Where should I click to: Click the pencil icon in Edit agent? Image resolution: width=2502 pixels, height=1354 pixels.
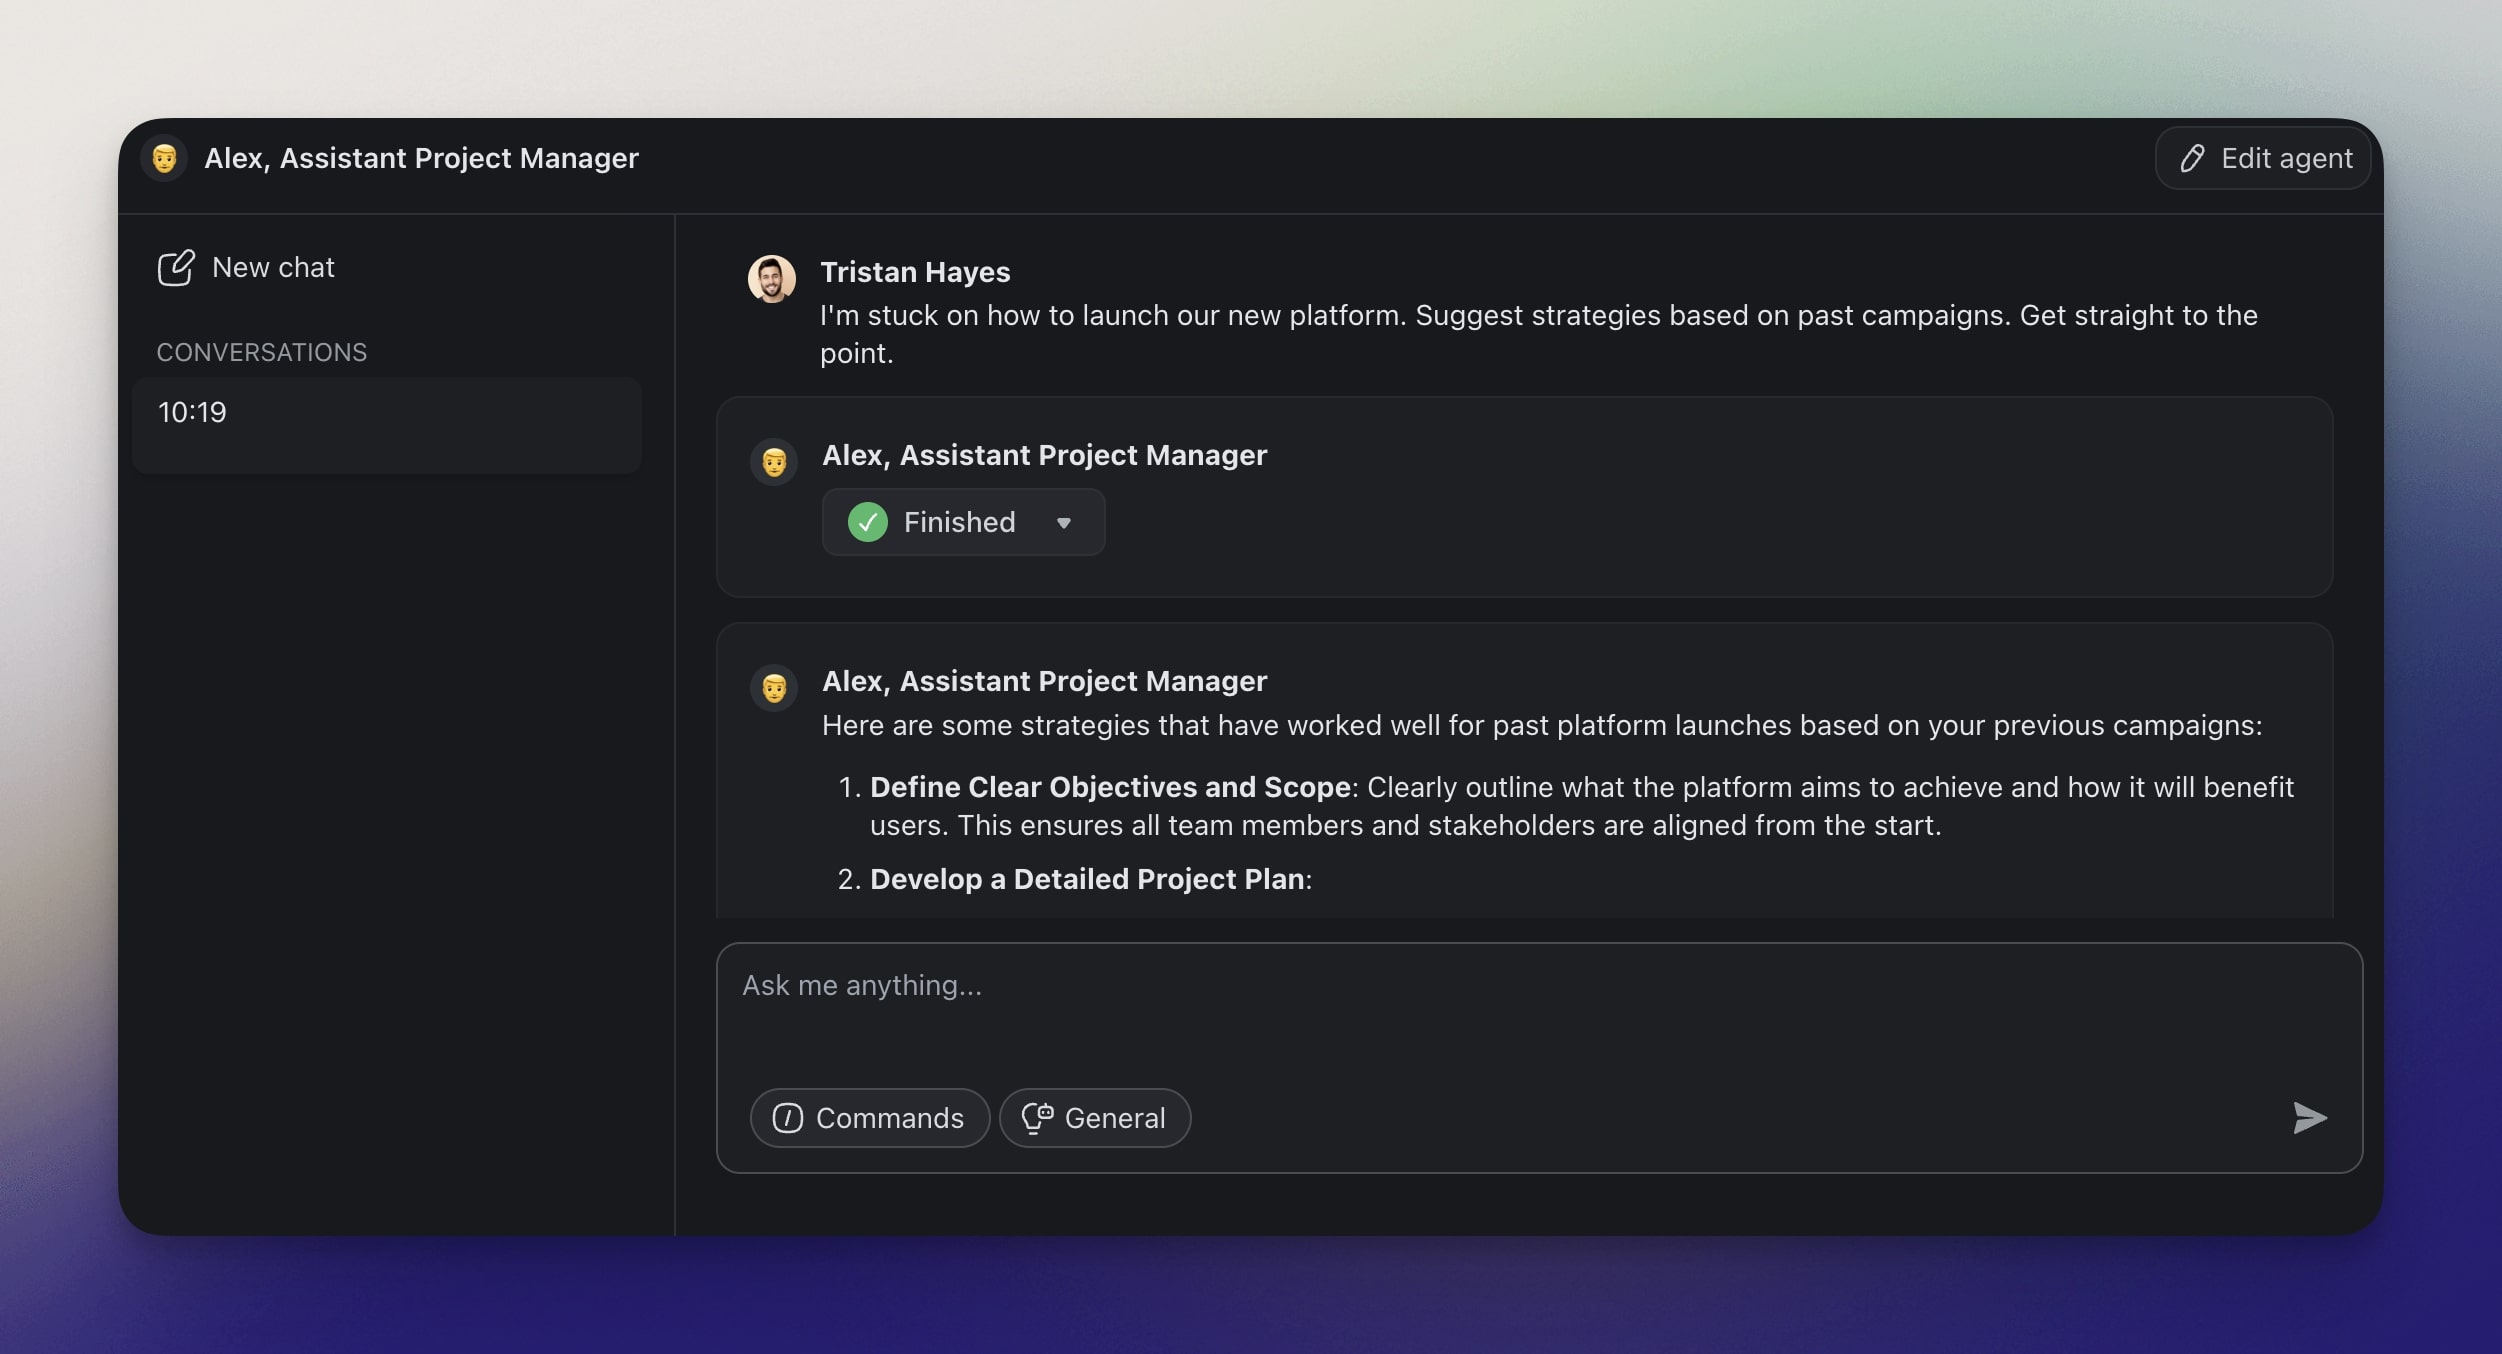point(2192,158)
